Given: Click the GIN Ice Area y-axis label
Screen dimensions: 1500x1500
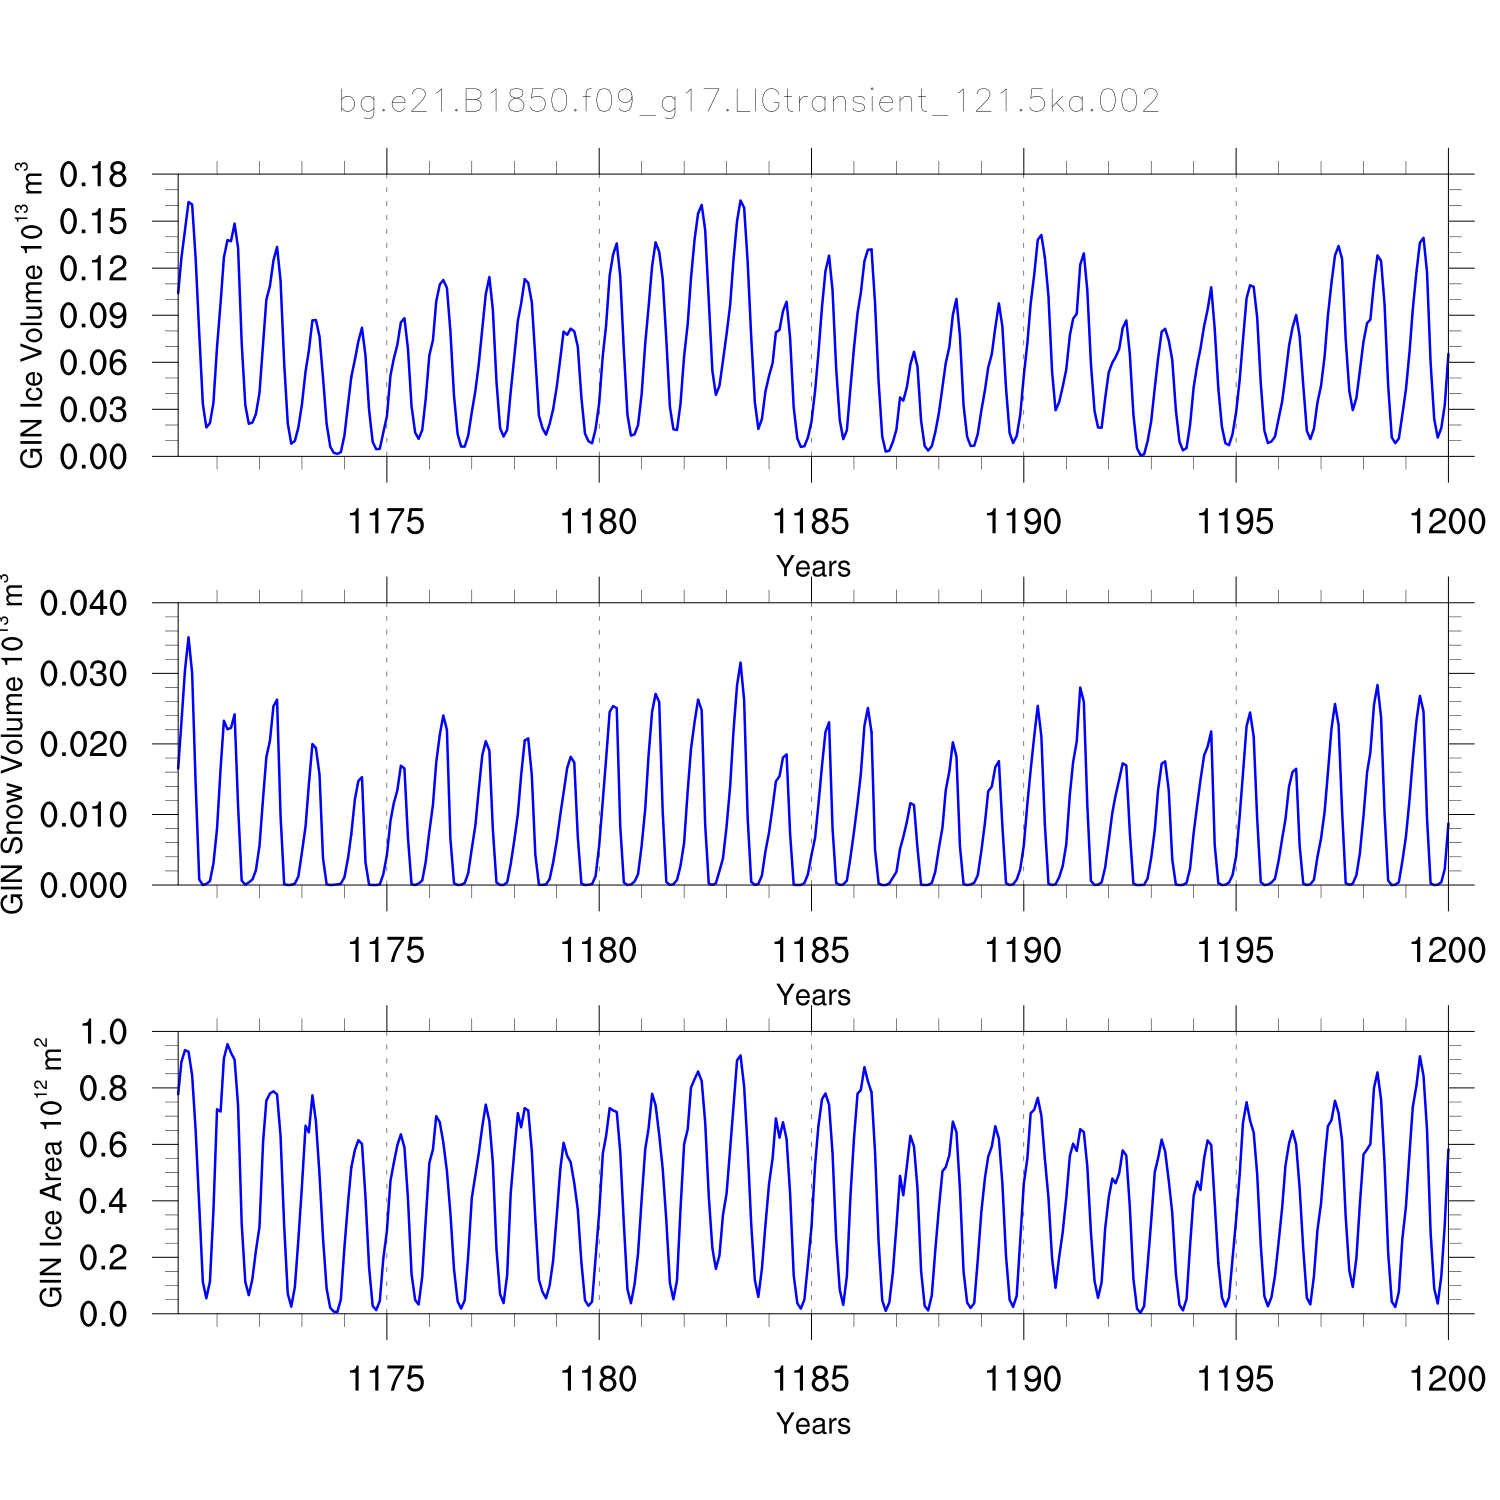Looking at the screenshot, I should (50, 1172).
